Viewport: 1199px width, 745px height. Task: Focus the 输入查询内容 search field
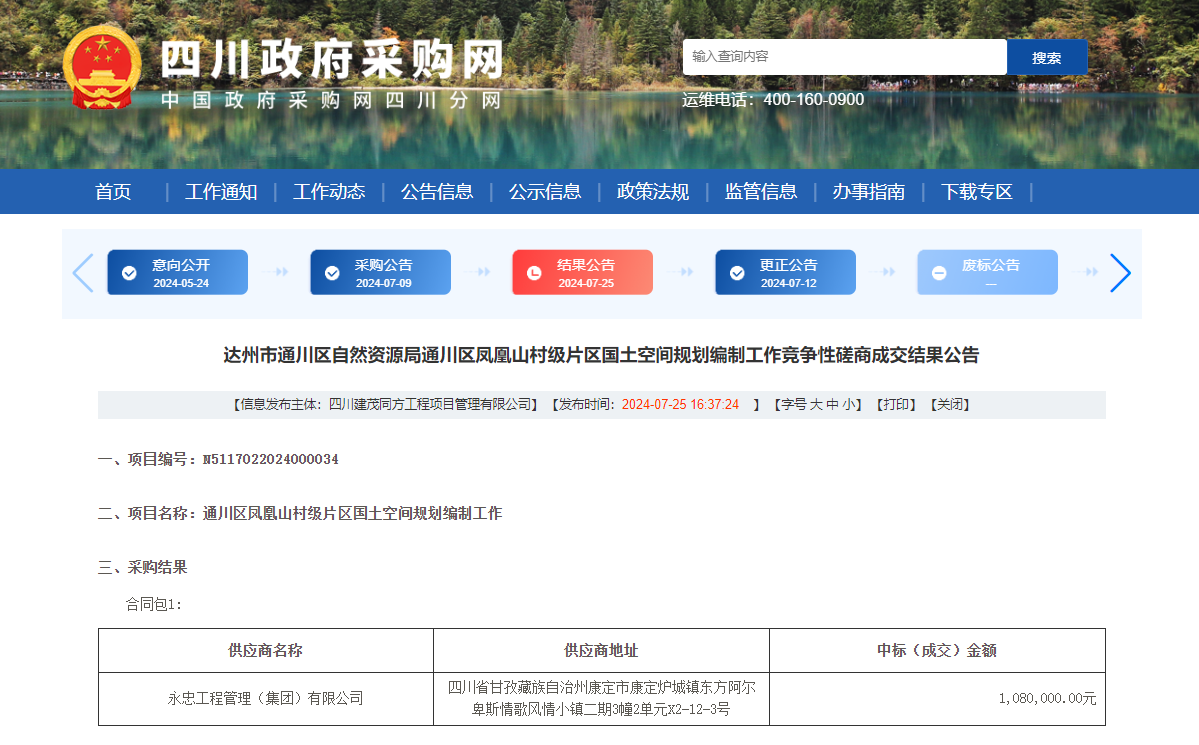click(844, 57)
